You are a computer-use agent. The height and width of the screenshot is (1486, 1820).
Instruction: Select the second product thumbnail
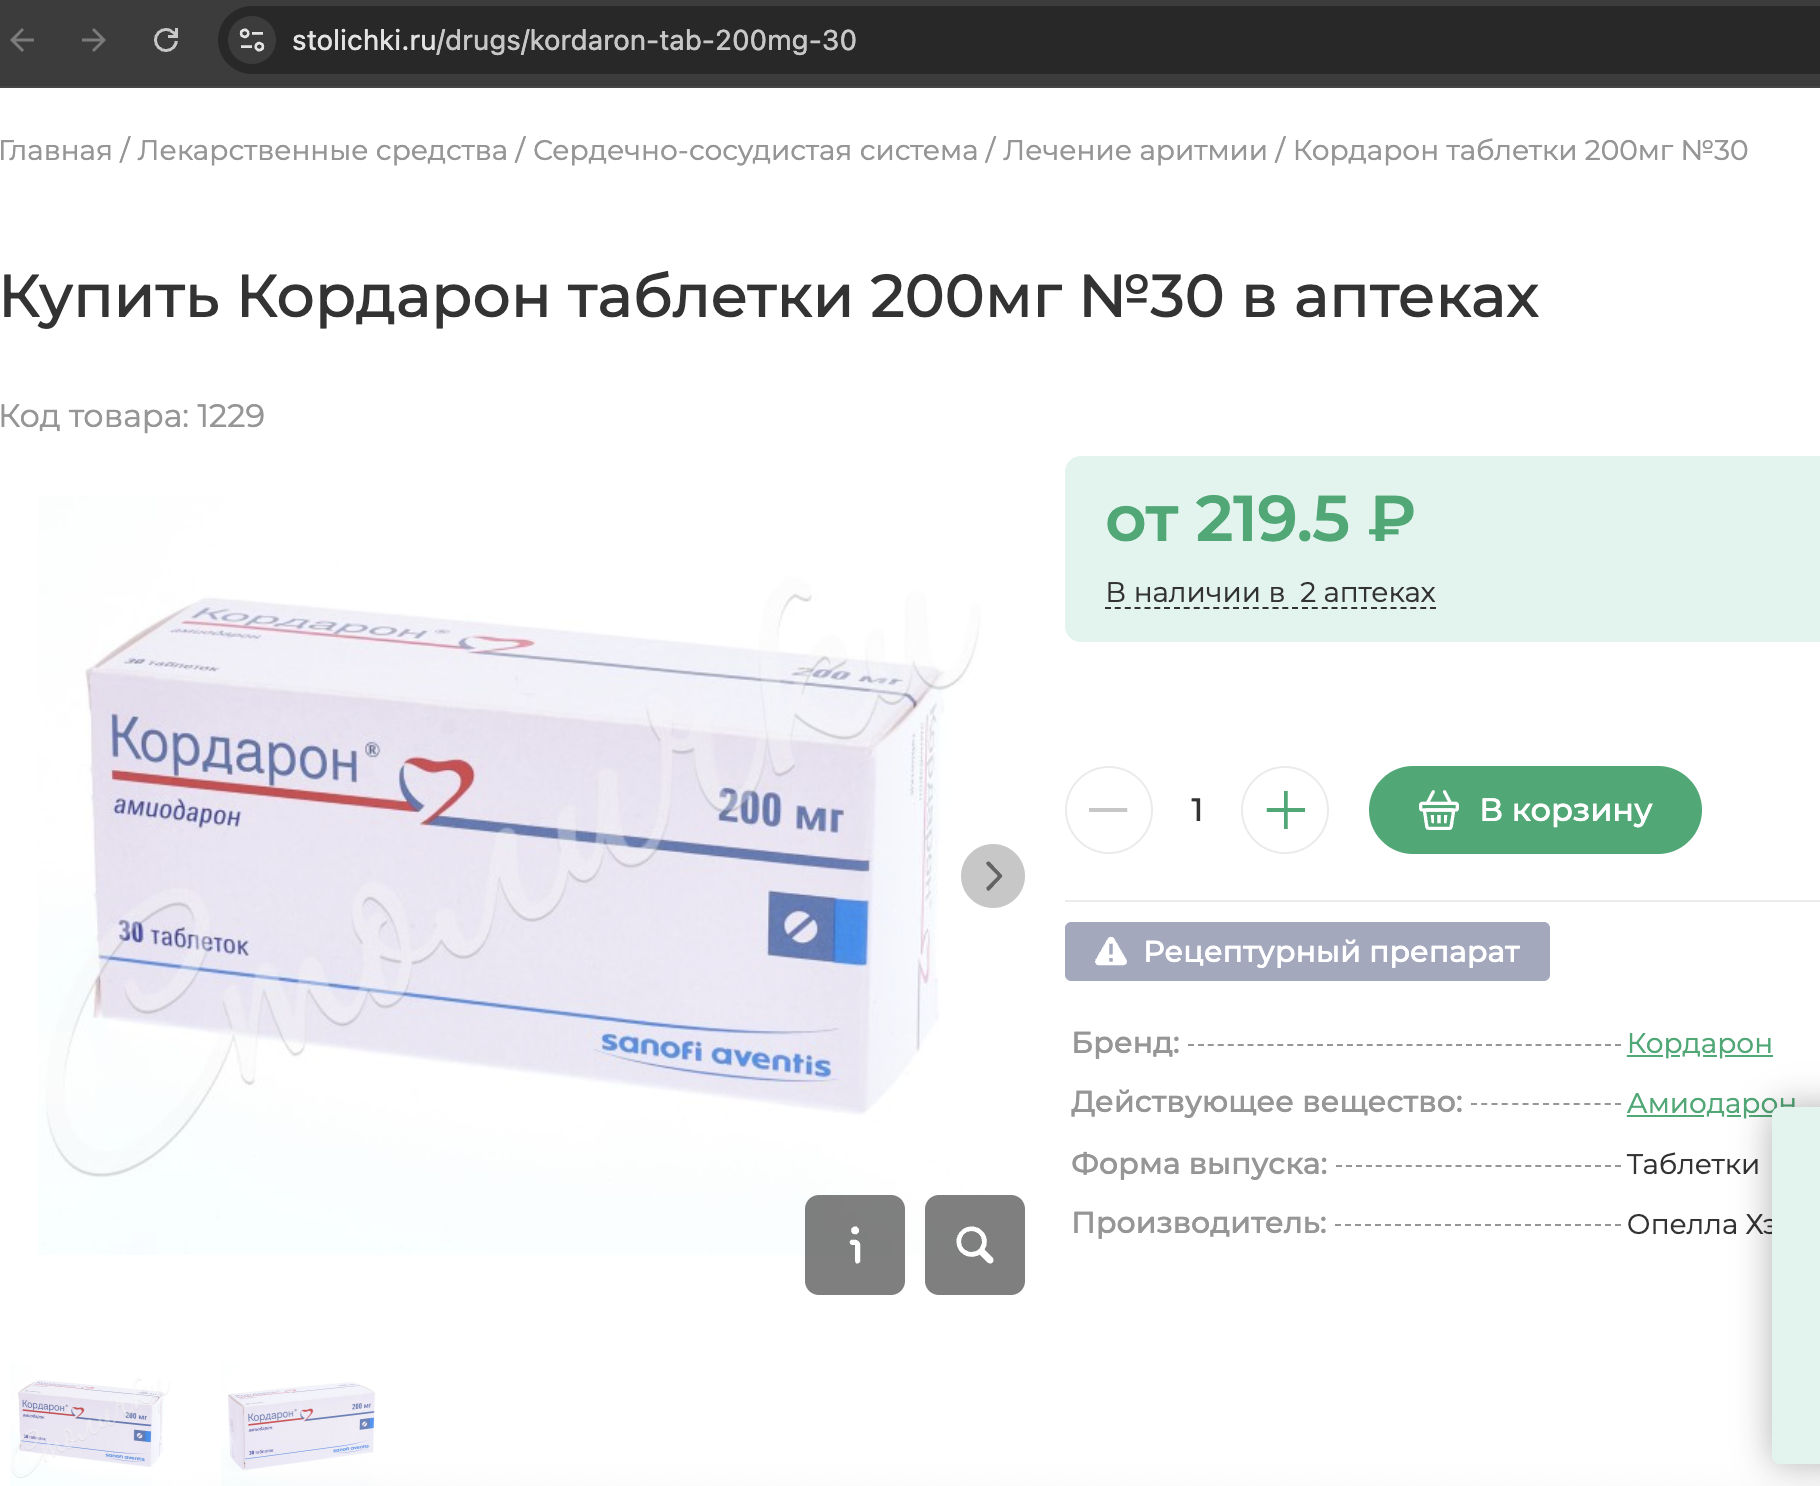pos(301,1424)
